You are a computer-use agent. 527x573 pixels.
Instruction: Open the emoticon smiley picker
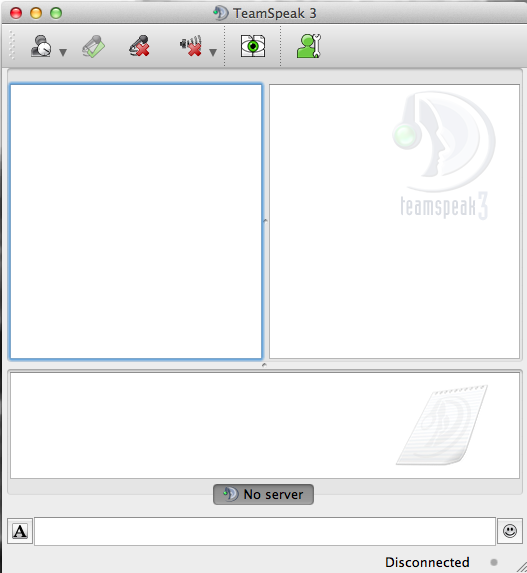pos(510,531)
